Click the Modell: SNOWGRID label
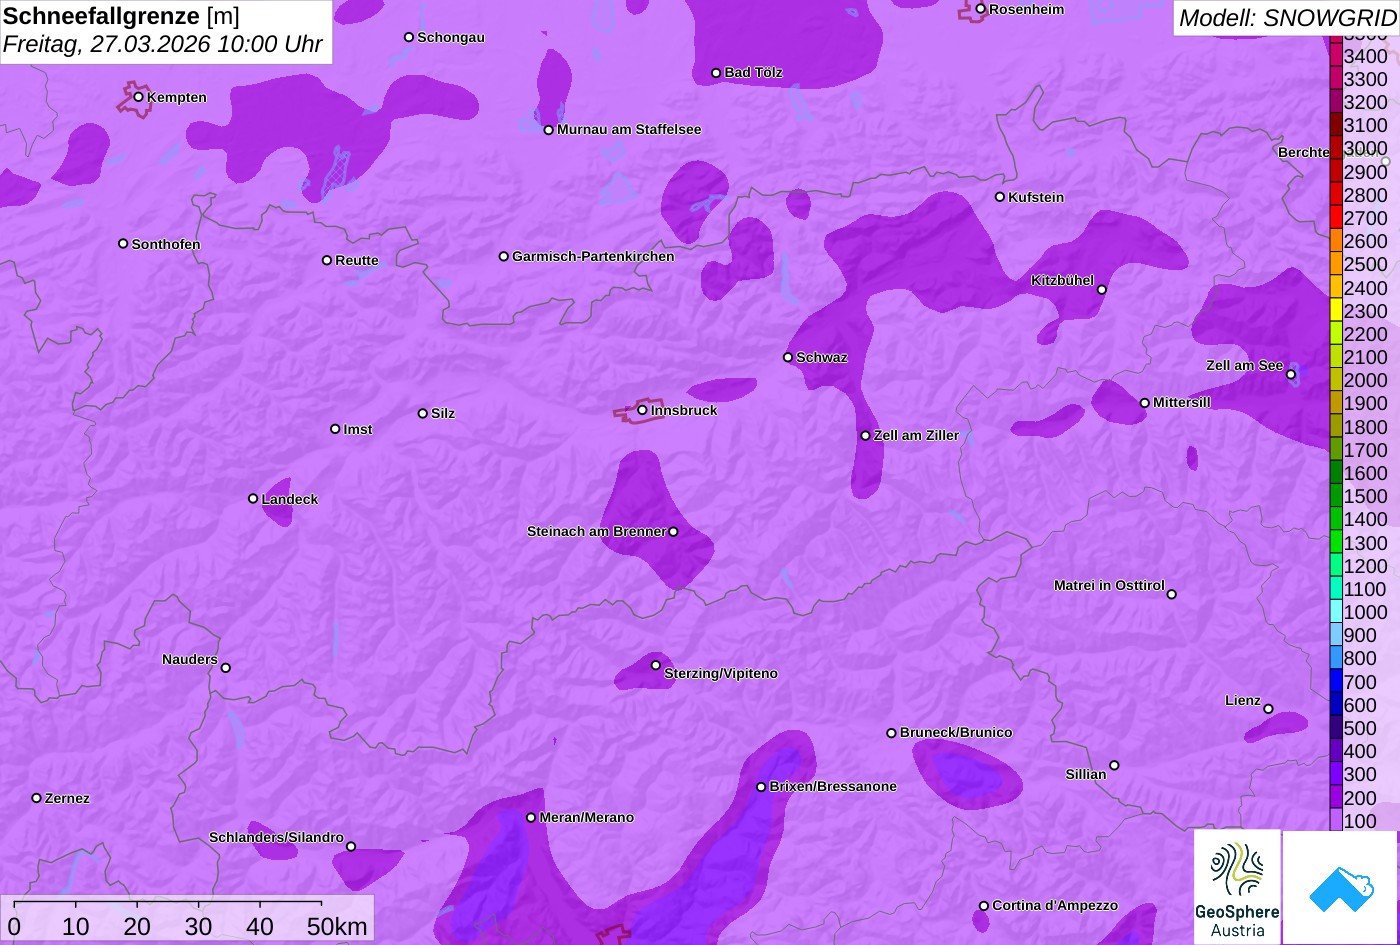 (1287, 18)
